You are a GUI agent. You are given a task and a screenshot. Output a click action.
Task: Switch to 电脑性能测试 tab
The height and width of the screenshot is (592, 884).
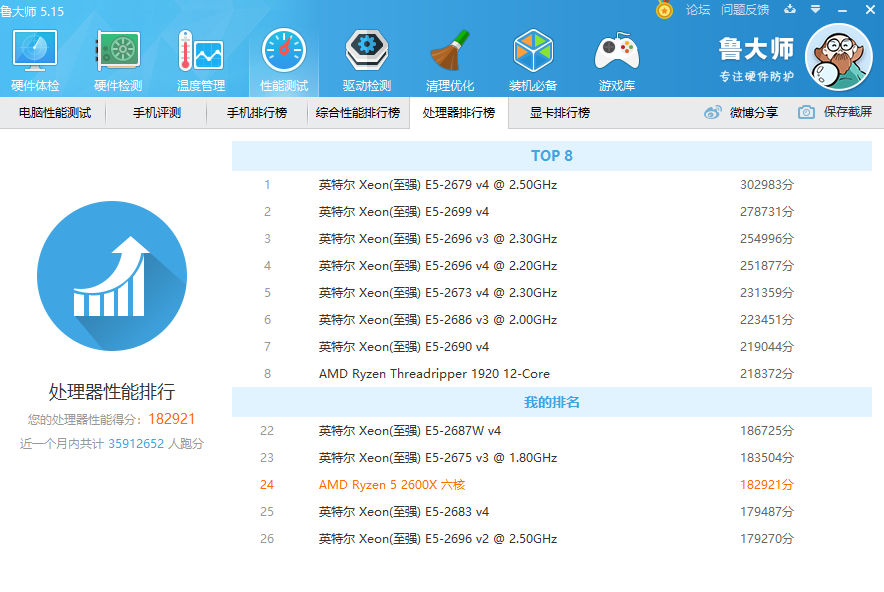click(55, 113)
